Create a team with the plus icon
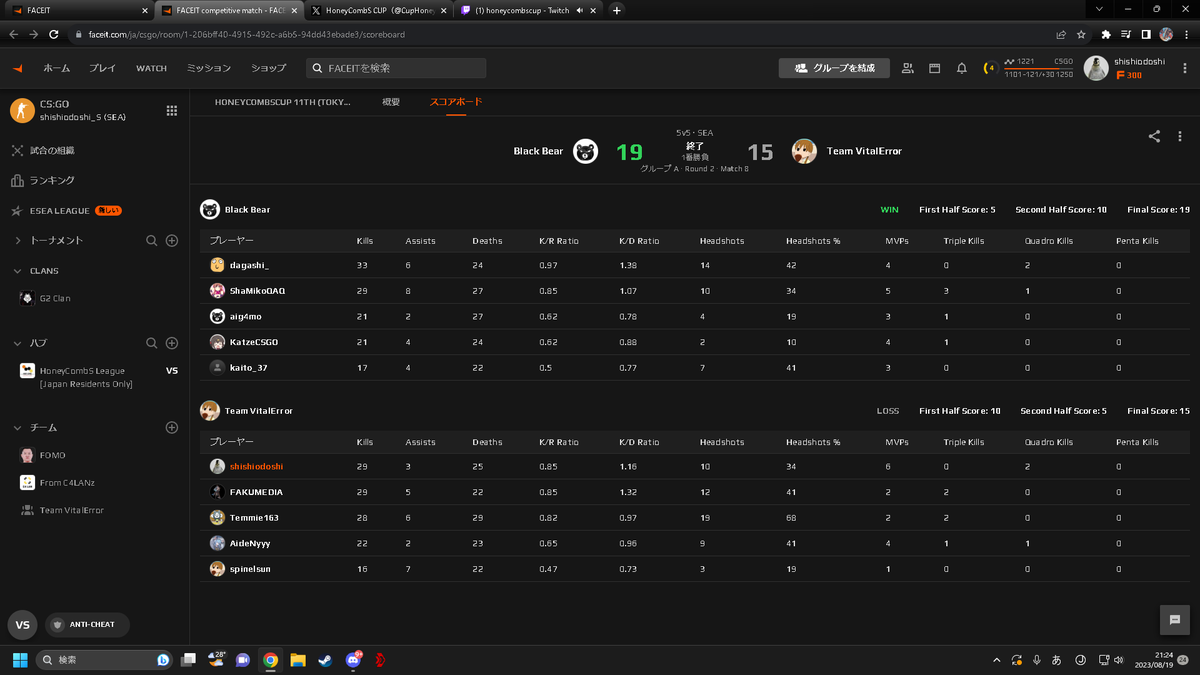Screen dimensions: 1200x675 pos(172,427)
